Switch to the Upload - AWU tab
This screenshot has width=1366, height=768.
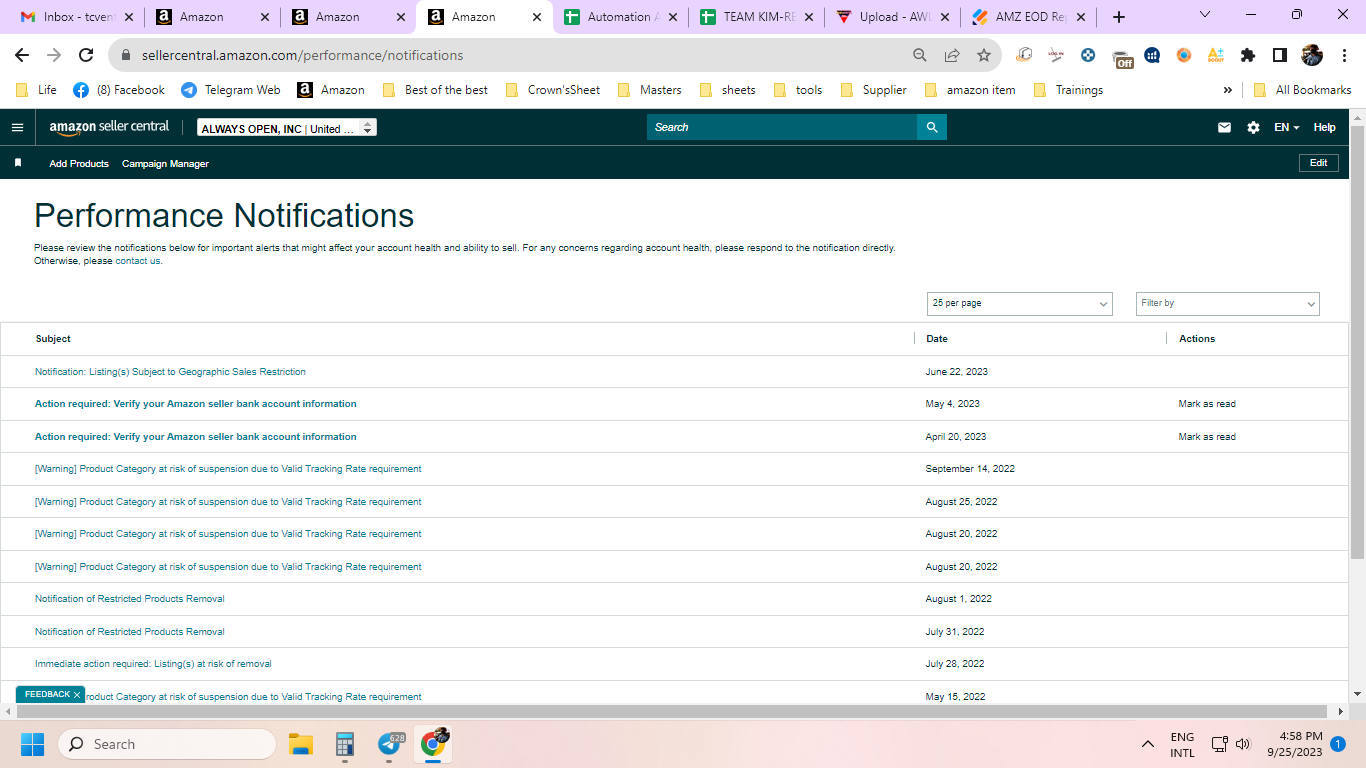click(x=892, y=17)
